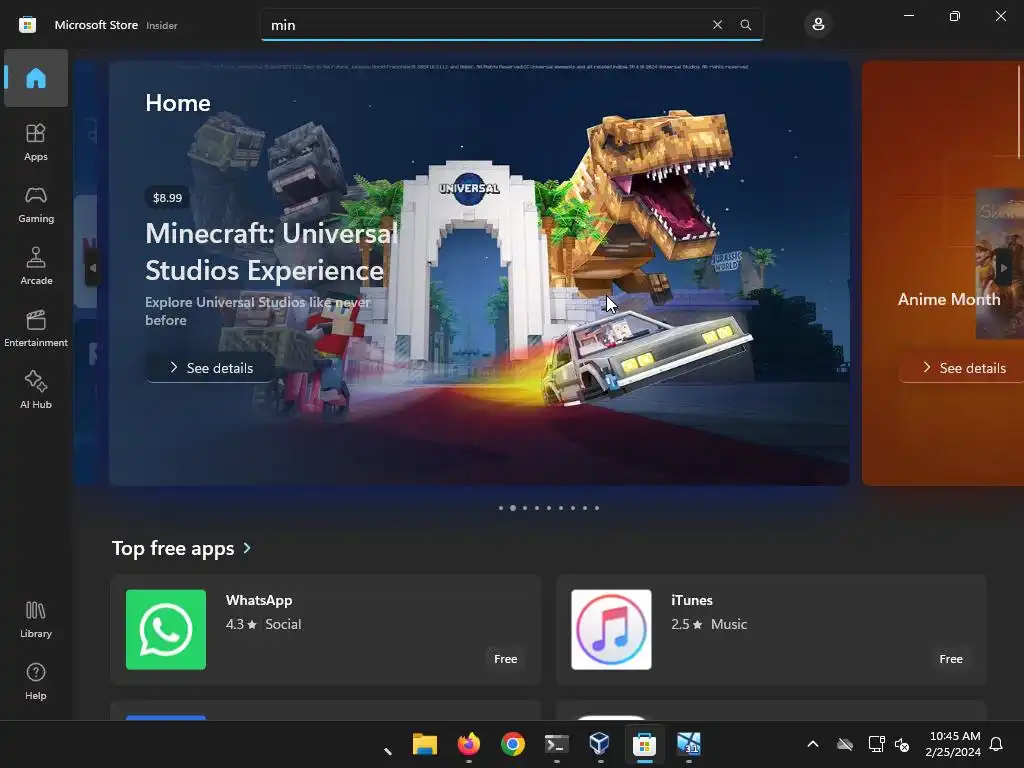Open the Arcade section
The width and height of the screenshot is (1024, 768).
36,266
